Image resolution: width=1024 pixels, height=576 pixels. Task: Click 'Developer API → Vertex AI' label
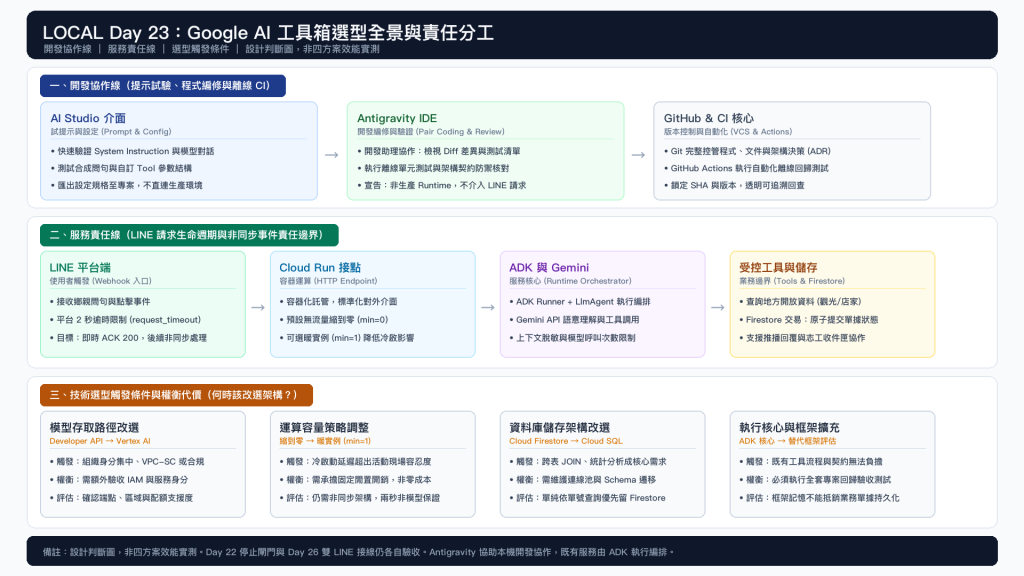point(100,441)
